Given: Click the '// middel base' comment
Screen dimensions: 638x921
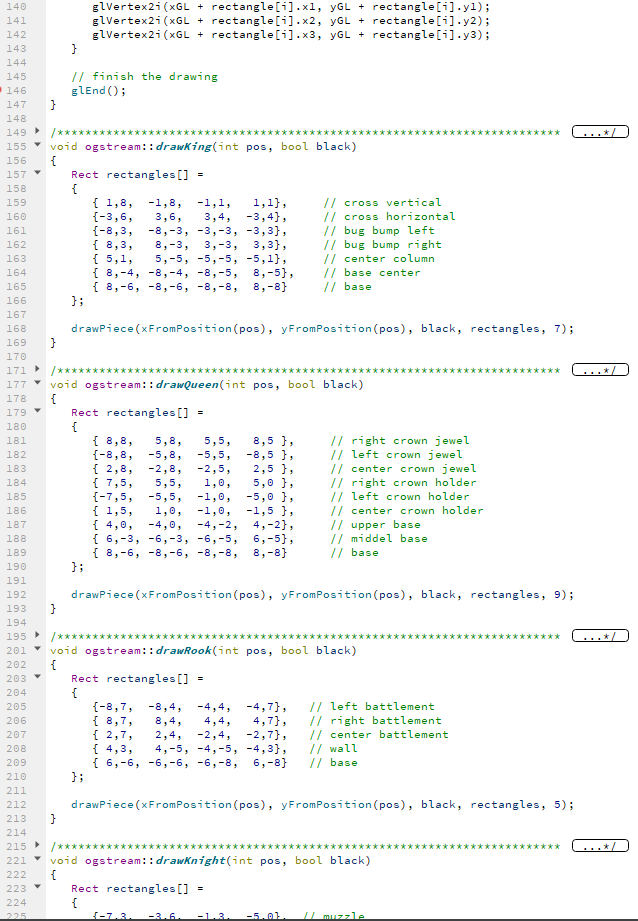Looking at the screenshot, I should (x=379, y=539).
